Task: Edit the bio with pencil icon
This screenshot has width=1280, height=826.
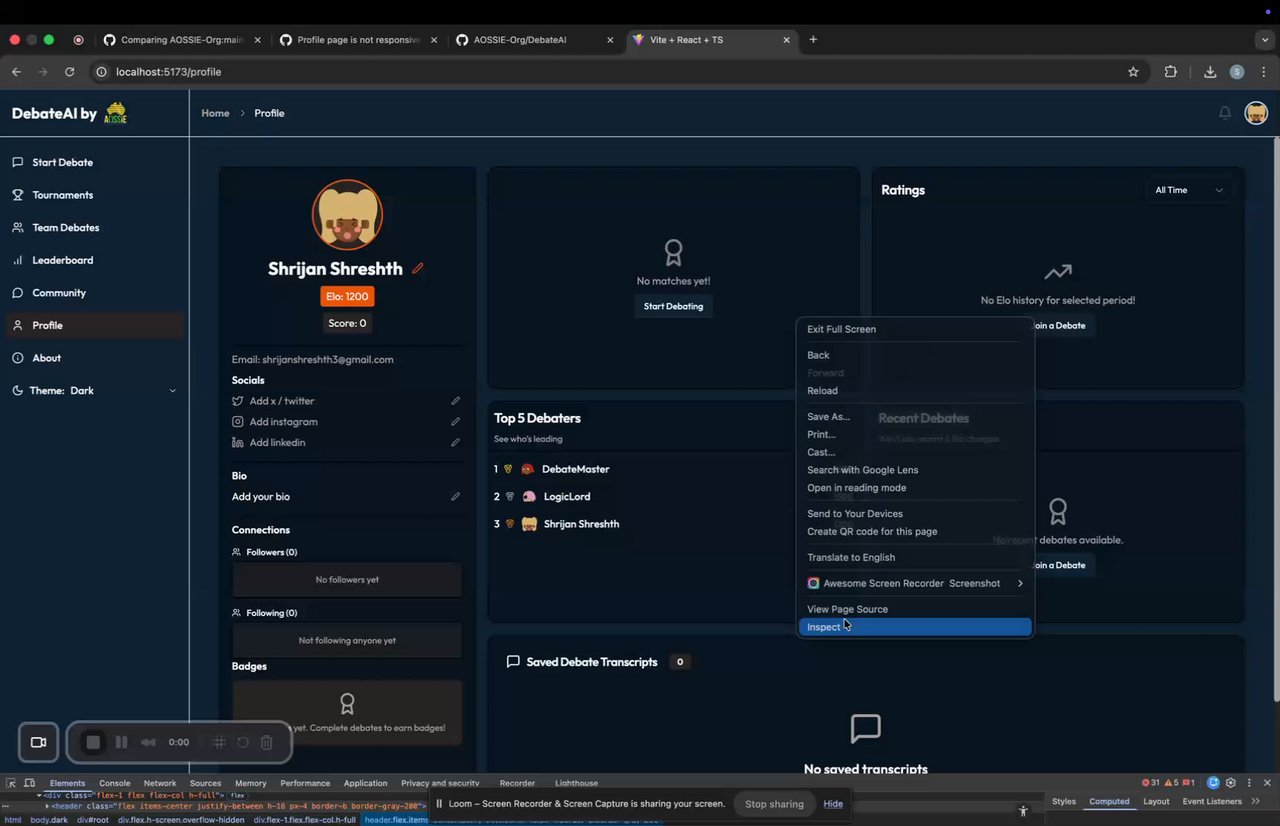Action: point(456,496)
